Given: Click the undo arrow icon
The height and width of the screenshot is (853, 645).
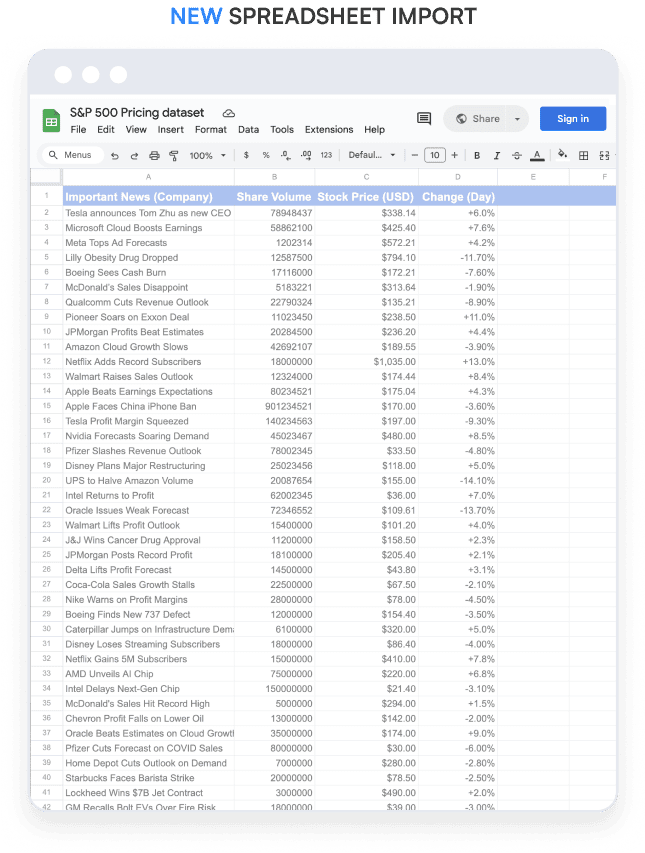Looking at the screenshot, I should 115,156.
